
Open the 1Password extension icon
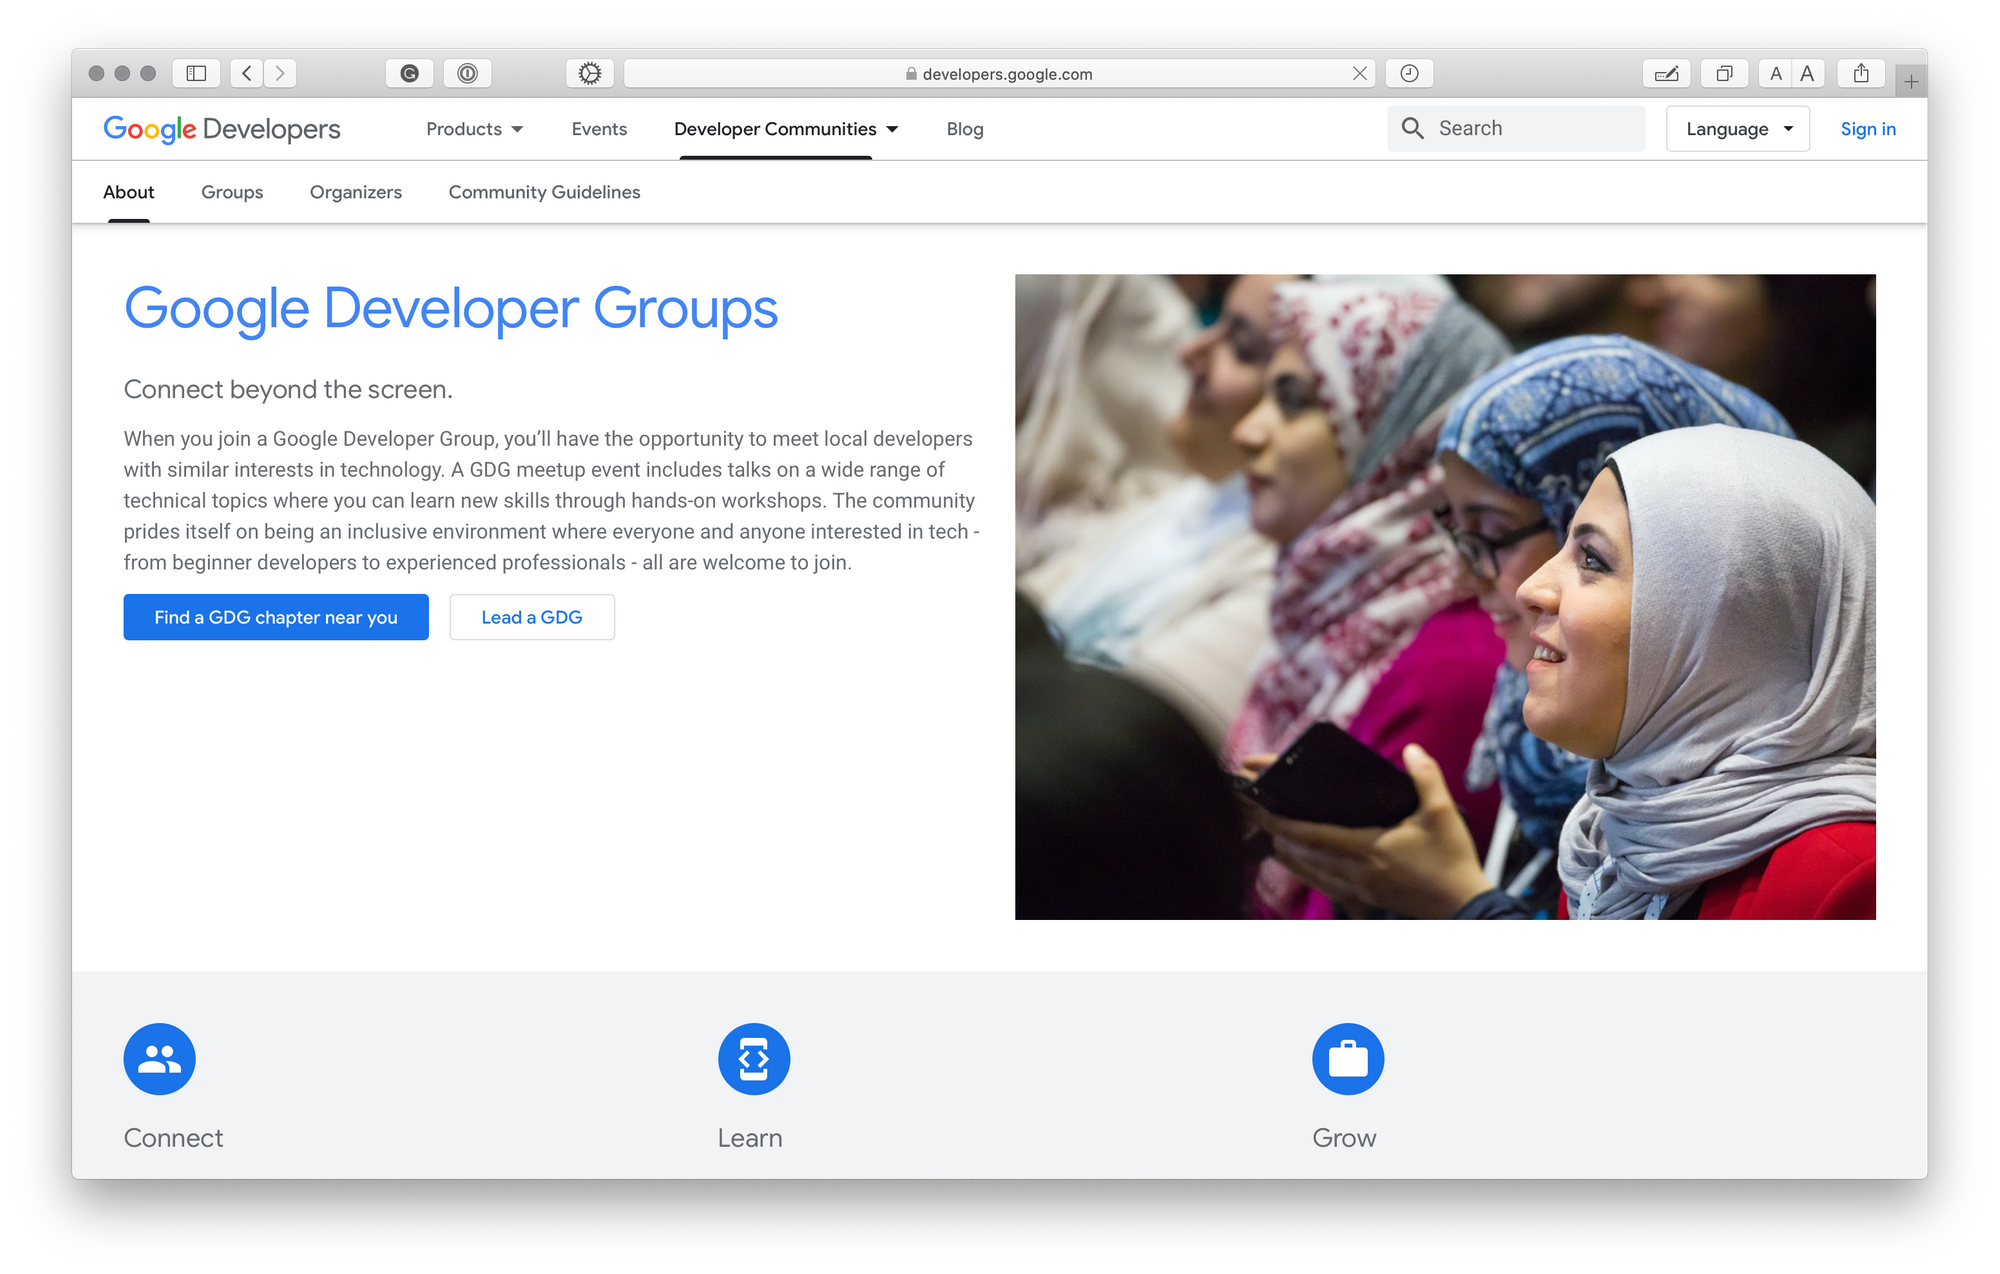coord(467,73)
